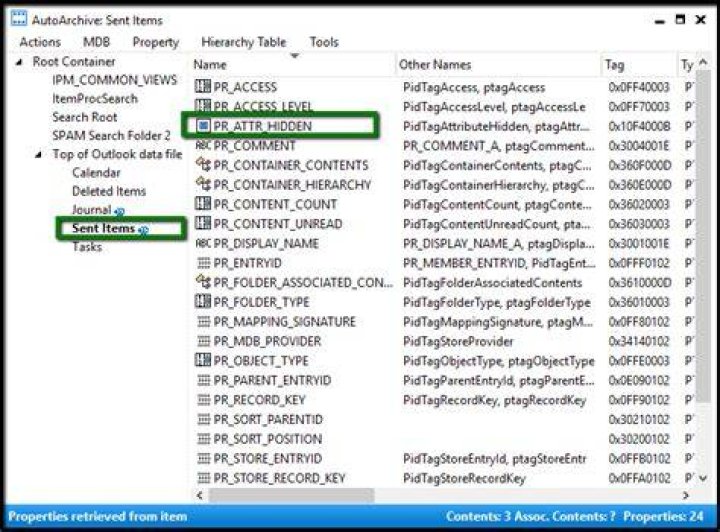This screenshot has height=532, width=720.
Task: Select the Calendar folder
Action: 96,173
